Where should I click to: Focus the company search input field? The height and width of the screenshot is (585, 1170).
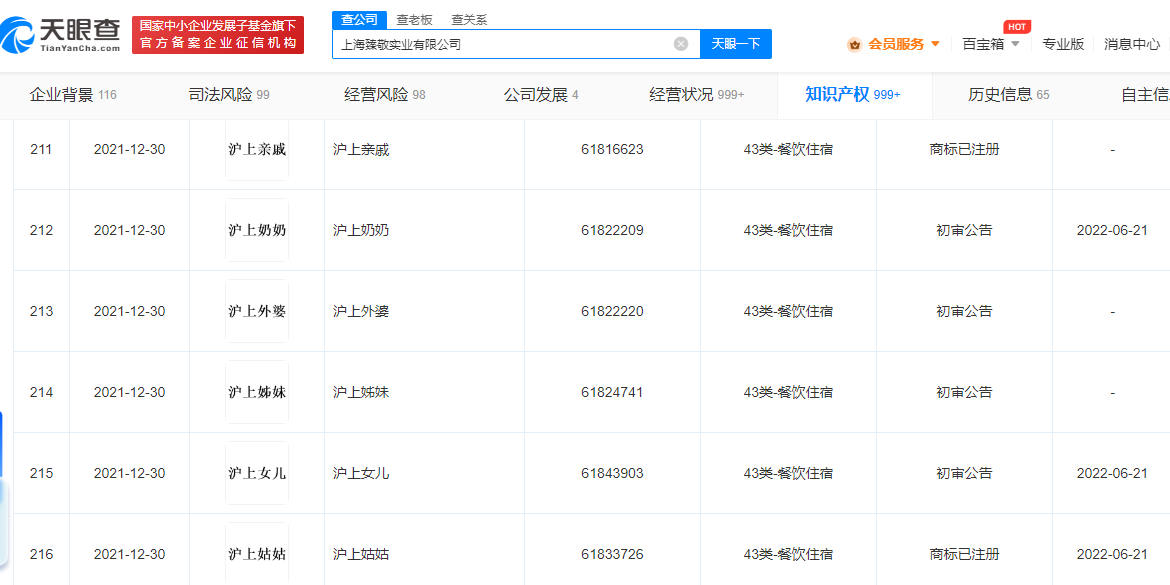(x=516, y=44)
